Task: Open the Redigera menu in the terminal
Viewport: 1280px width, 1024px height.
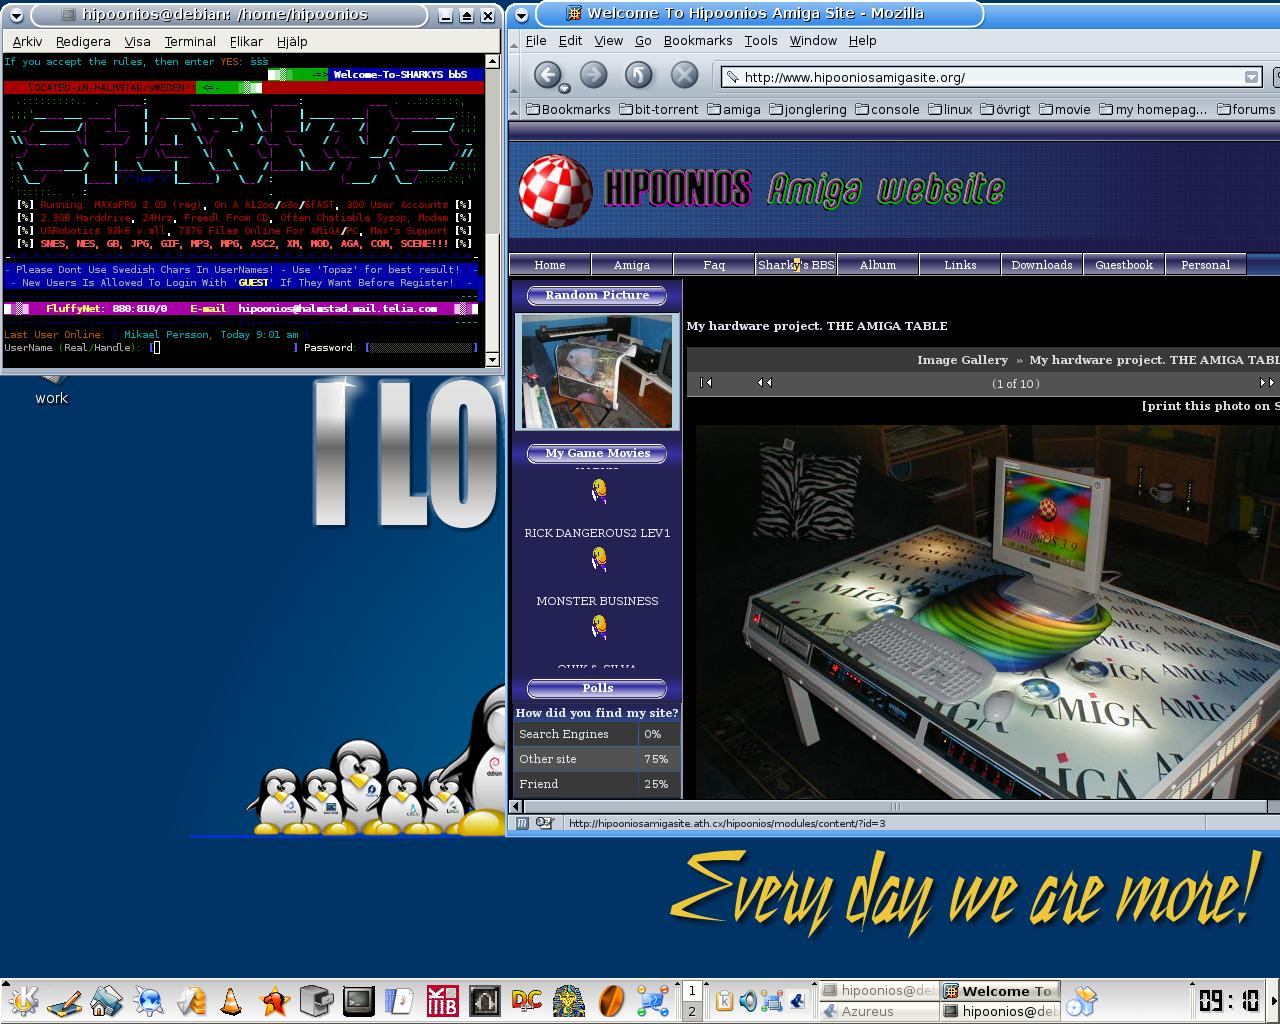Action: [x=83, y=41]
